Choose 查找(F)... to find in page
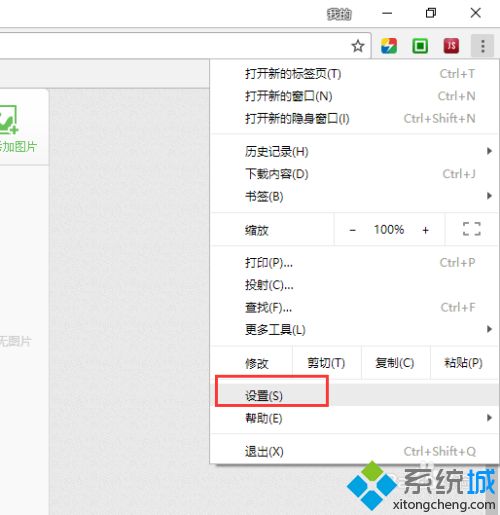The width and height of the screenshot is (500, 515). 354,307
